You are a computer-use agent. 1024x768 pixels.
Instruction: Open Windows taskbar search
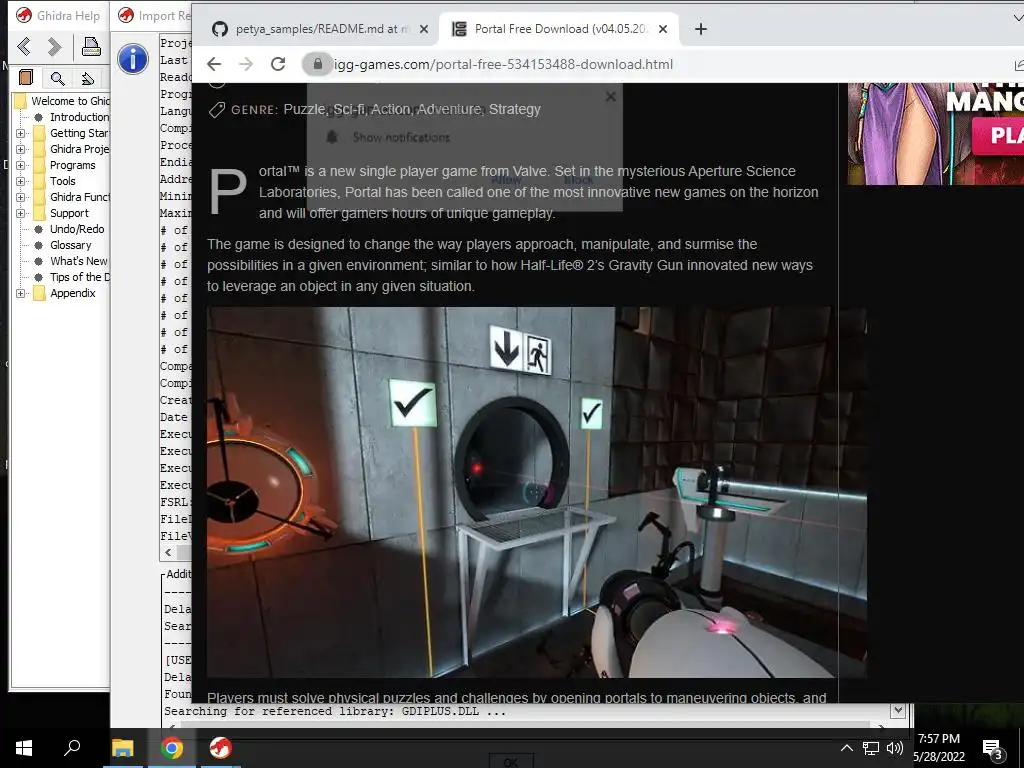click(x=72, y=748)
